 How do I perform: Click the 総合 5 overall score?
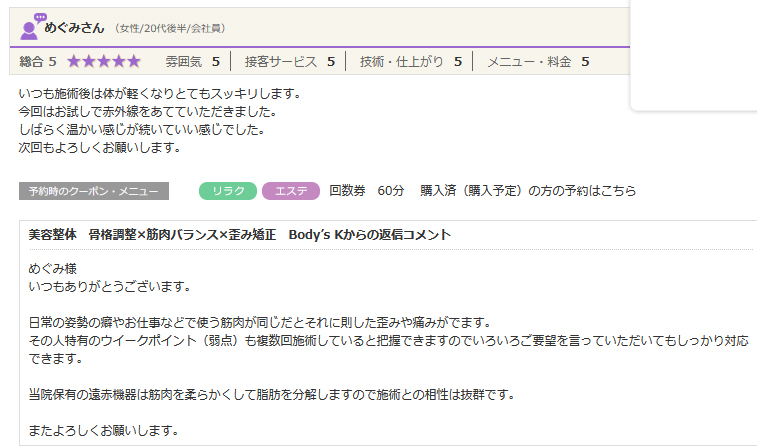[38, 62]
